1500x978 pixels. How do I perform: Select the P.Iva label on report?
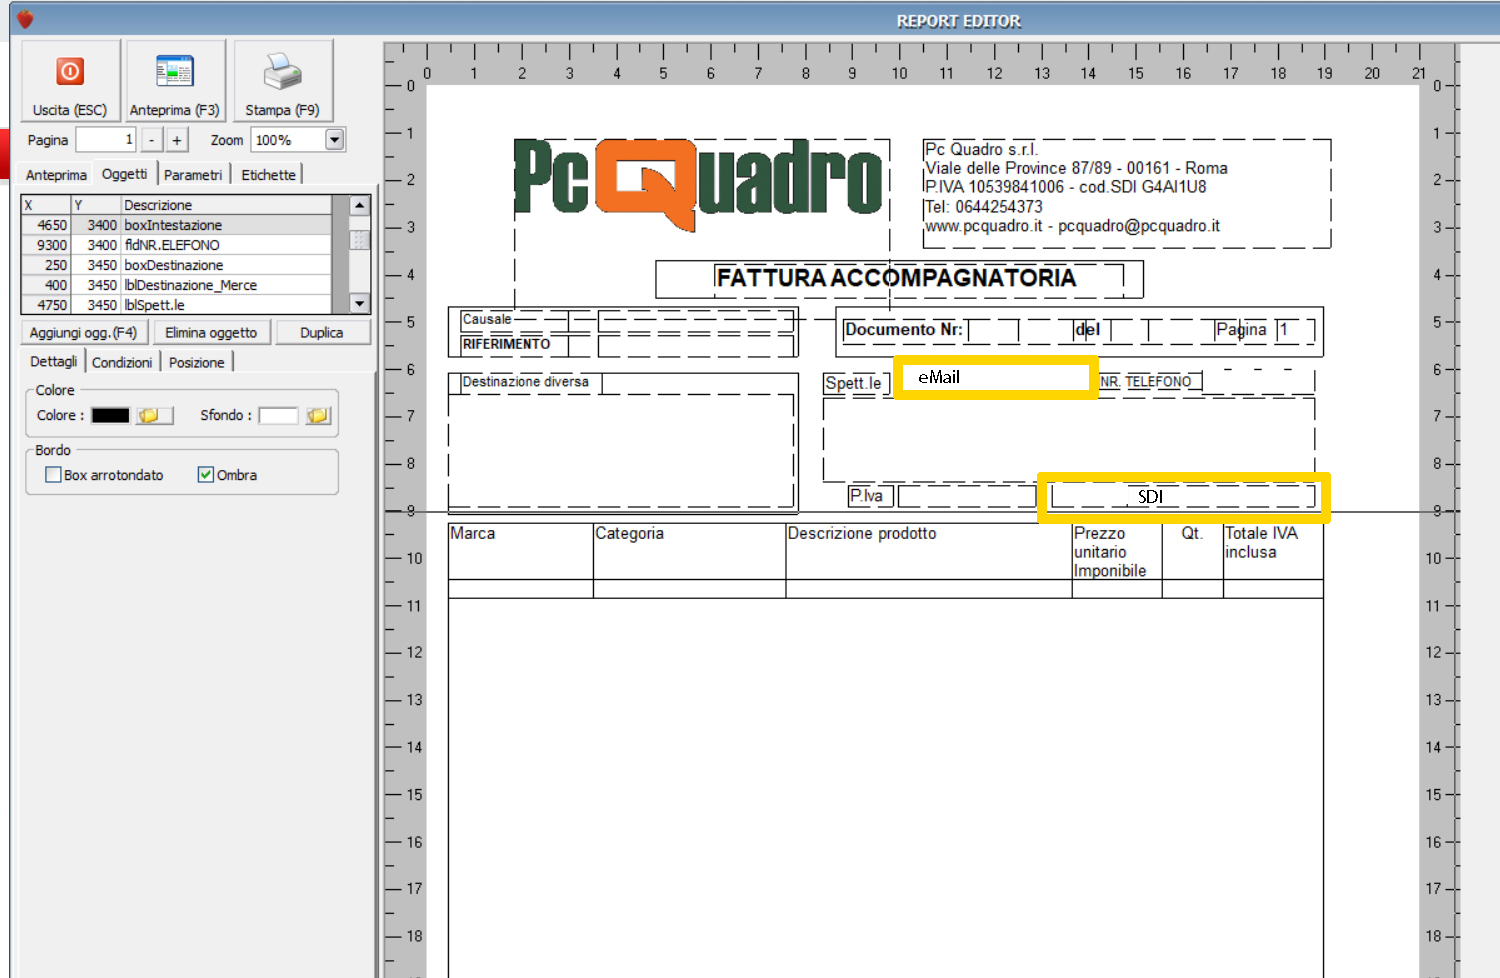pos(866,496)
